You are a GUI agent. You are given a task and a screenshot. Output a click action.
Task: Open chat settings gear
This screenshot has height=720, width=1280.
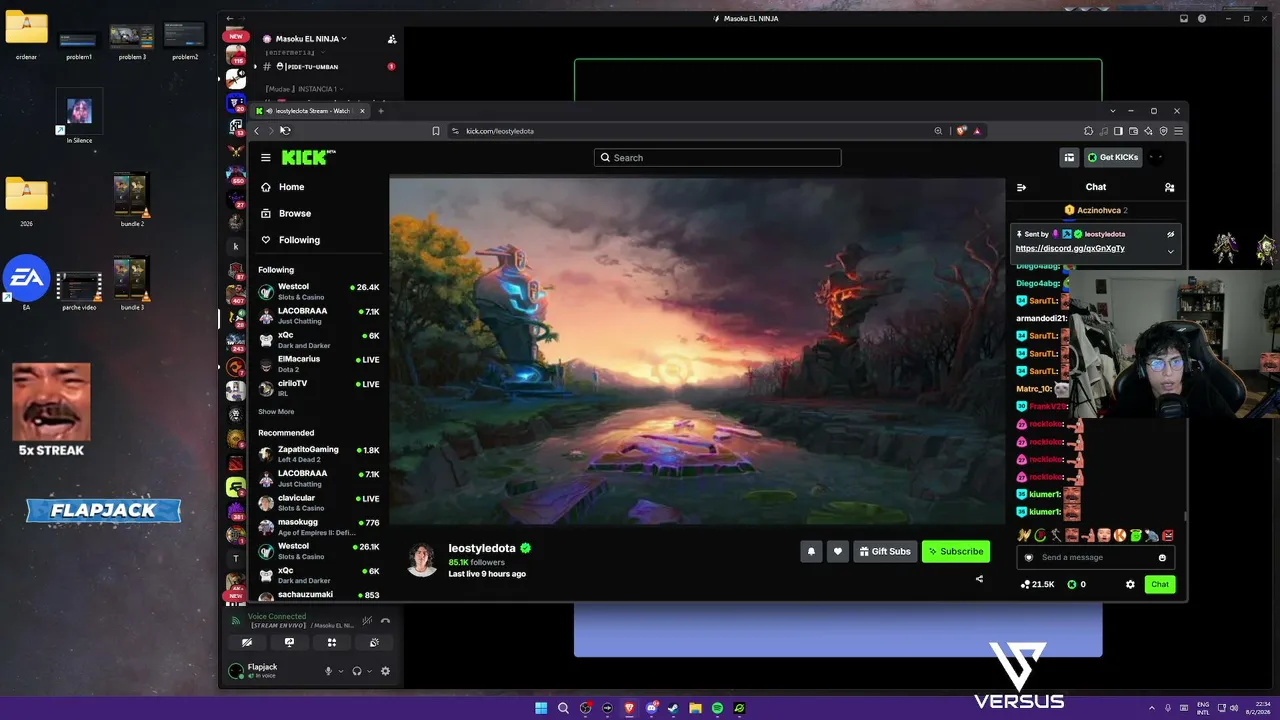(1130, 584)
